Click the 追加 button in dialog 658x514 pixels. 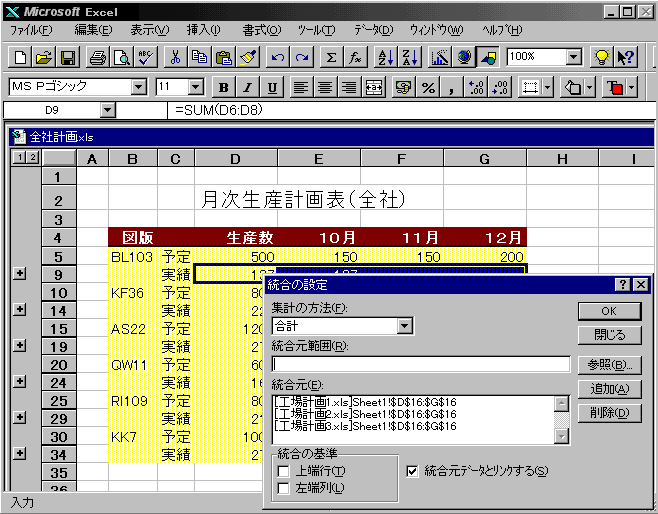(x=609, y=389)
